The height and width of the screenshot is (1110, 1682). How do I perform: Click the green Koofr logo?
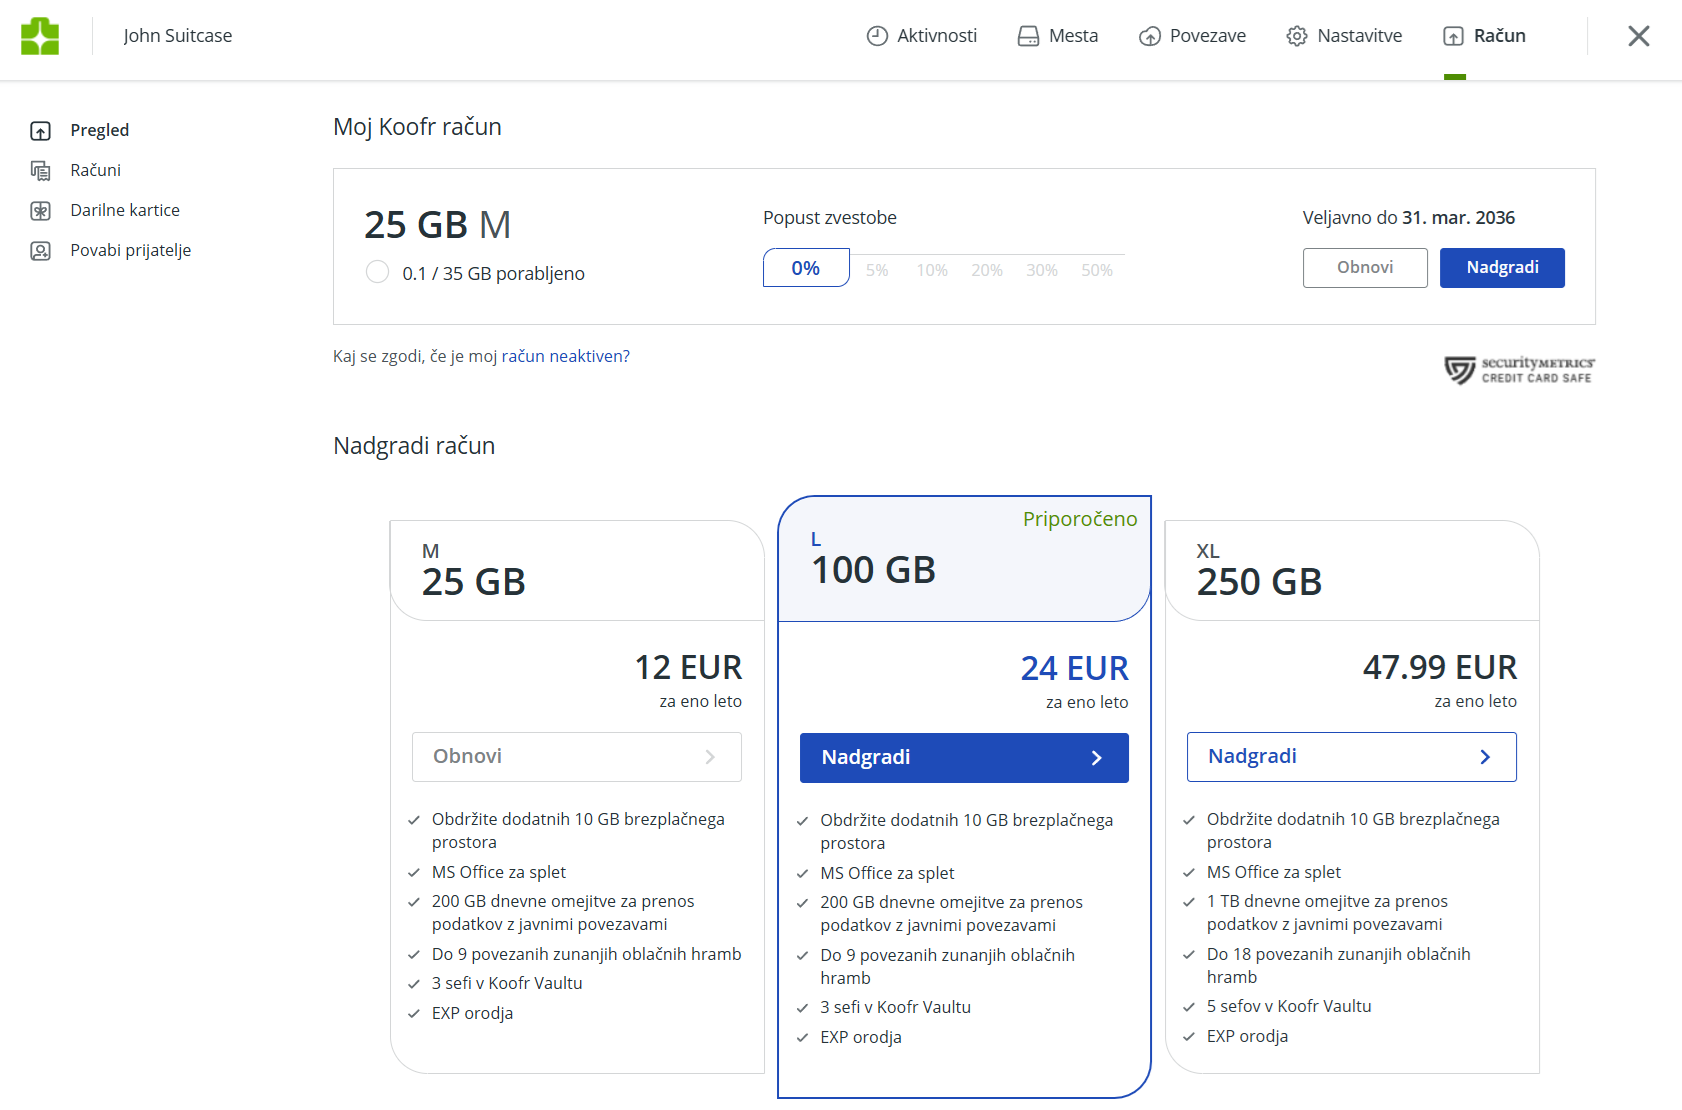[40, 36]
